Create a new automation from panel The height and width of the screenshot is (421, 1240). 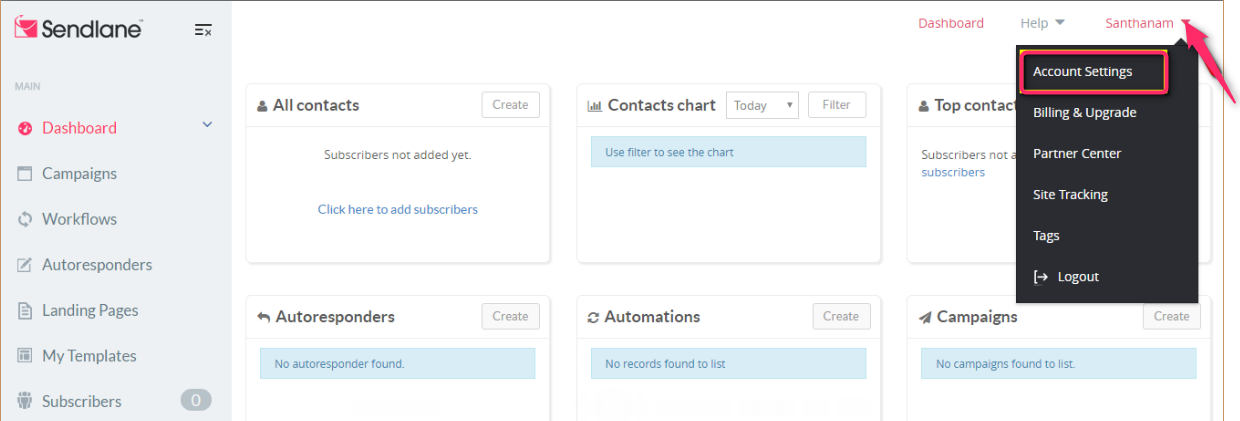click(x=841, y=316)
